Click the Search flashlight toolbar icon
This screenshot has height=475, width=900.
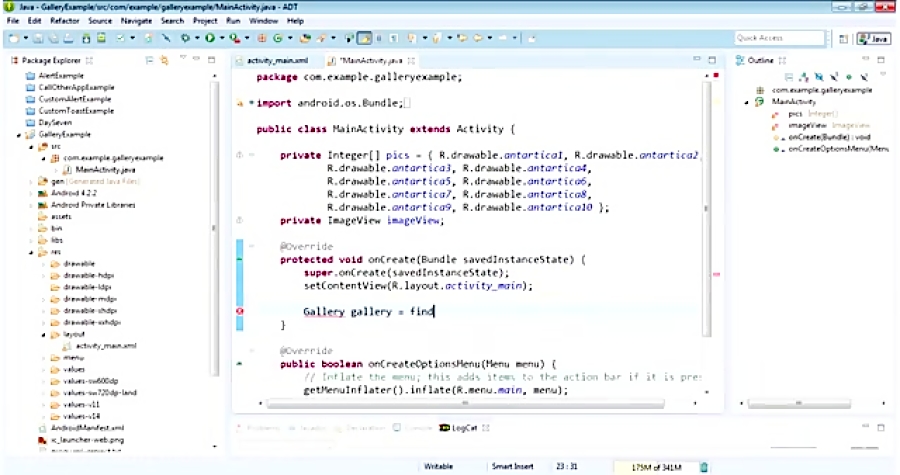(x=322, y=38)
